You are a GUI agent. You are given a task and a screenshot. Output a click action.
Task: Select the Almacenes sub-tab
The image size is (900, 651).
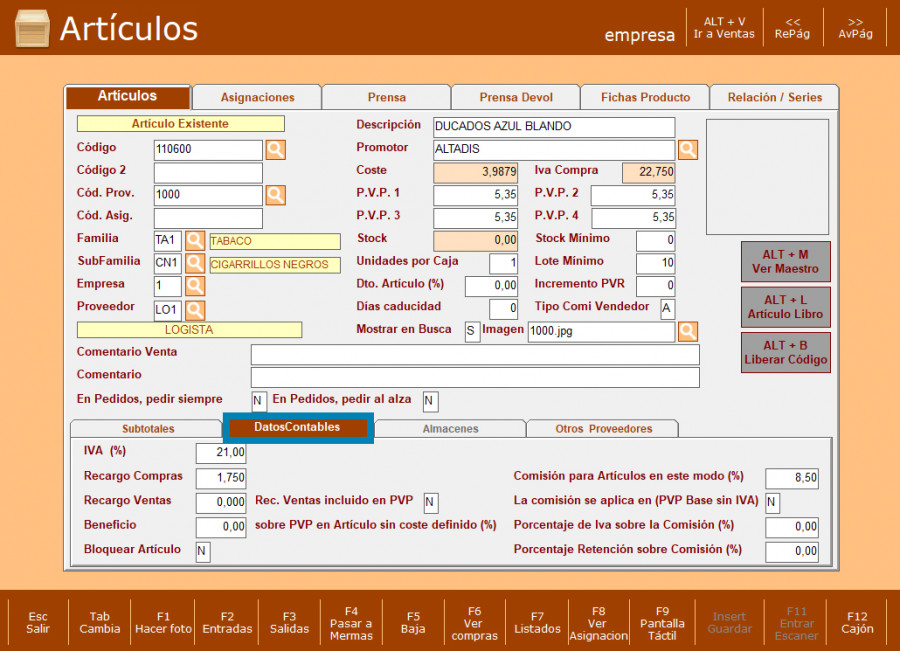pos(450,429)
